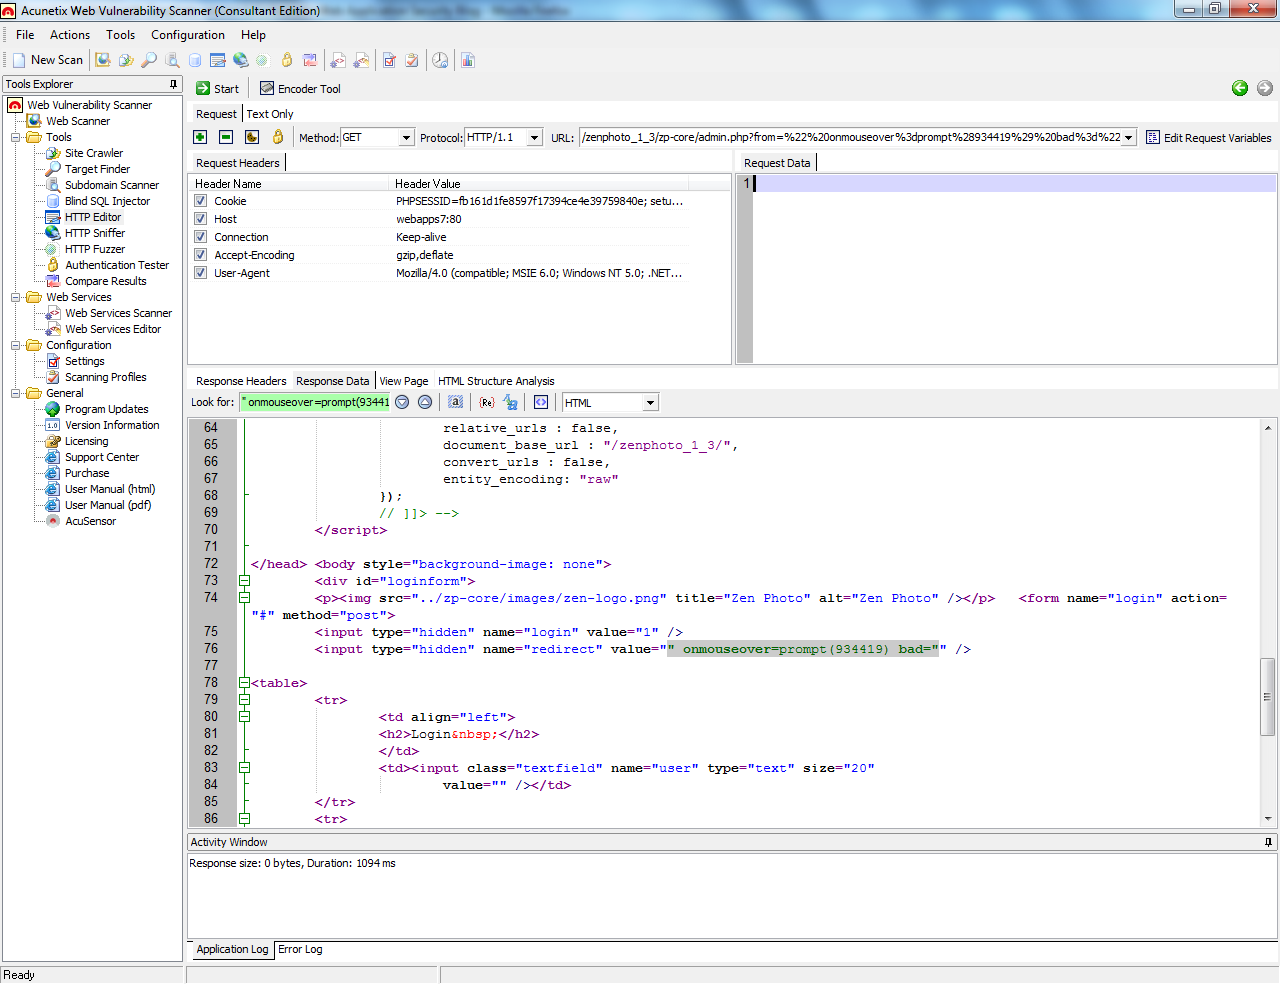The image size is (1280, 984).
Task: Open Scanning Profiles clipboard toolbar icon
Action: click(x=412, y=60)
